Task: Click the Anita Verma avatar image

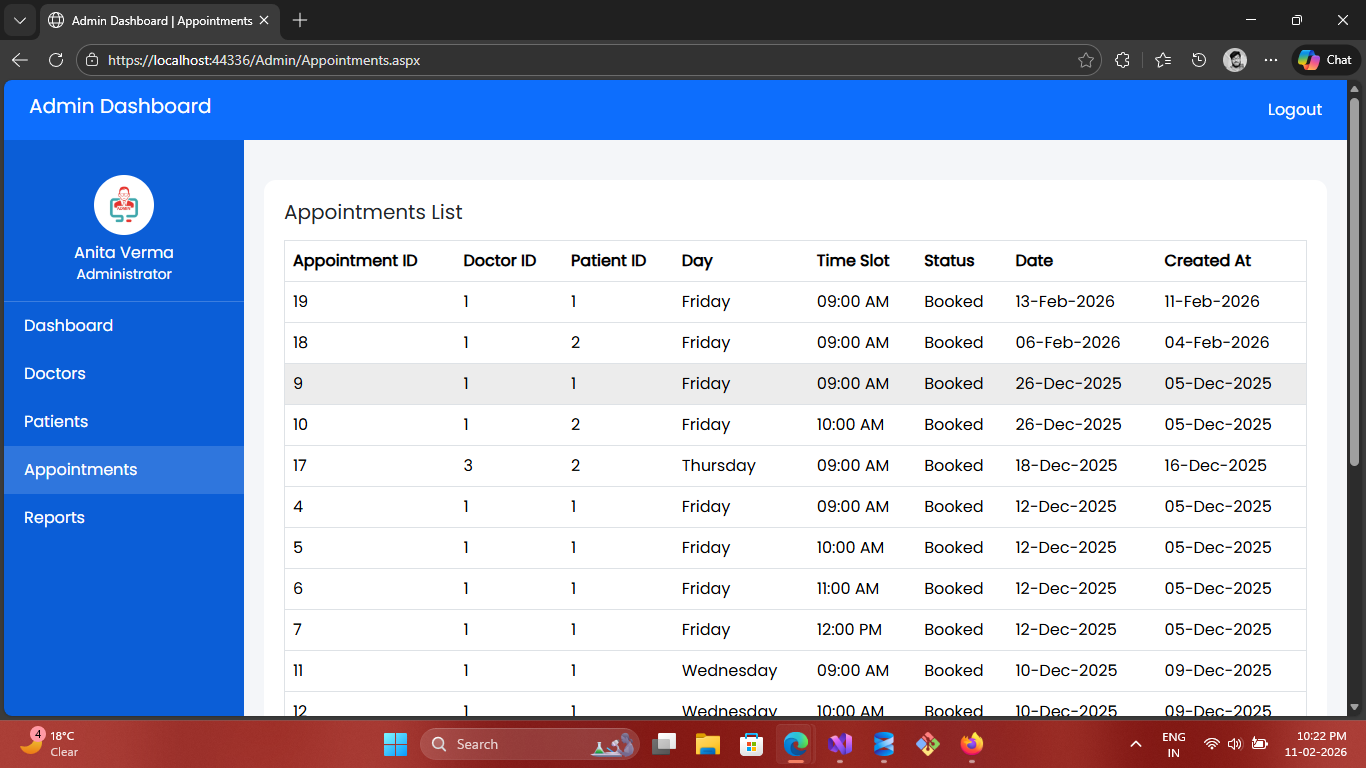Action: [x=124, y=205]
